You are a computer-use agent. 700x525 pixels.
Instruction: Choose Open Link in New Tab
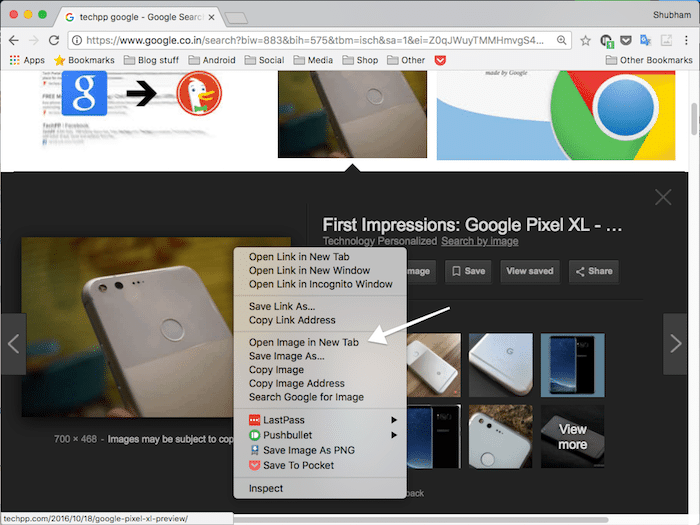[x=320, y=257]
